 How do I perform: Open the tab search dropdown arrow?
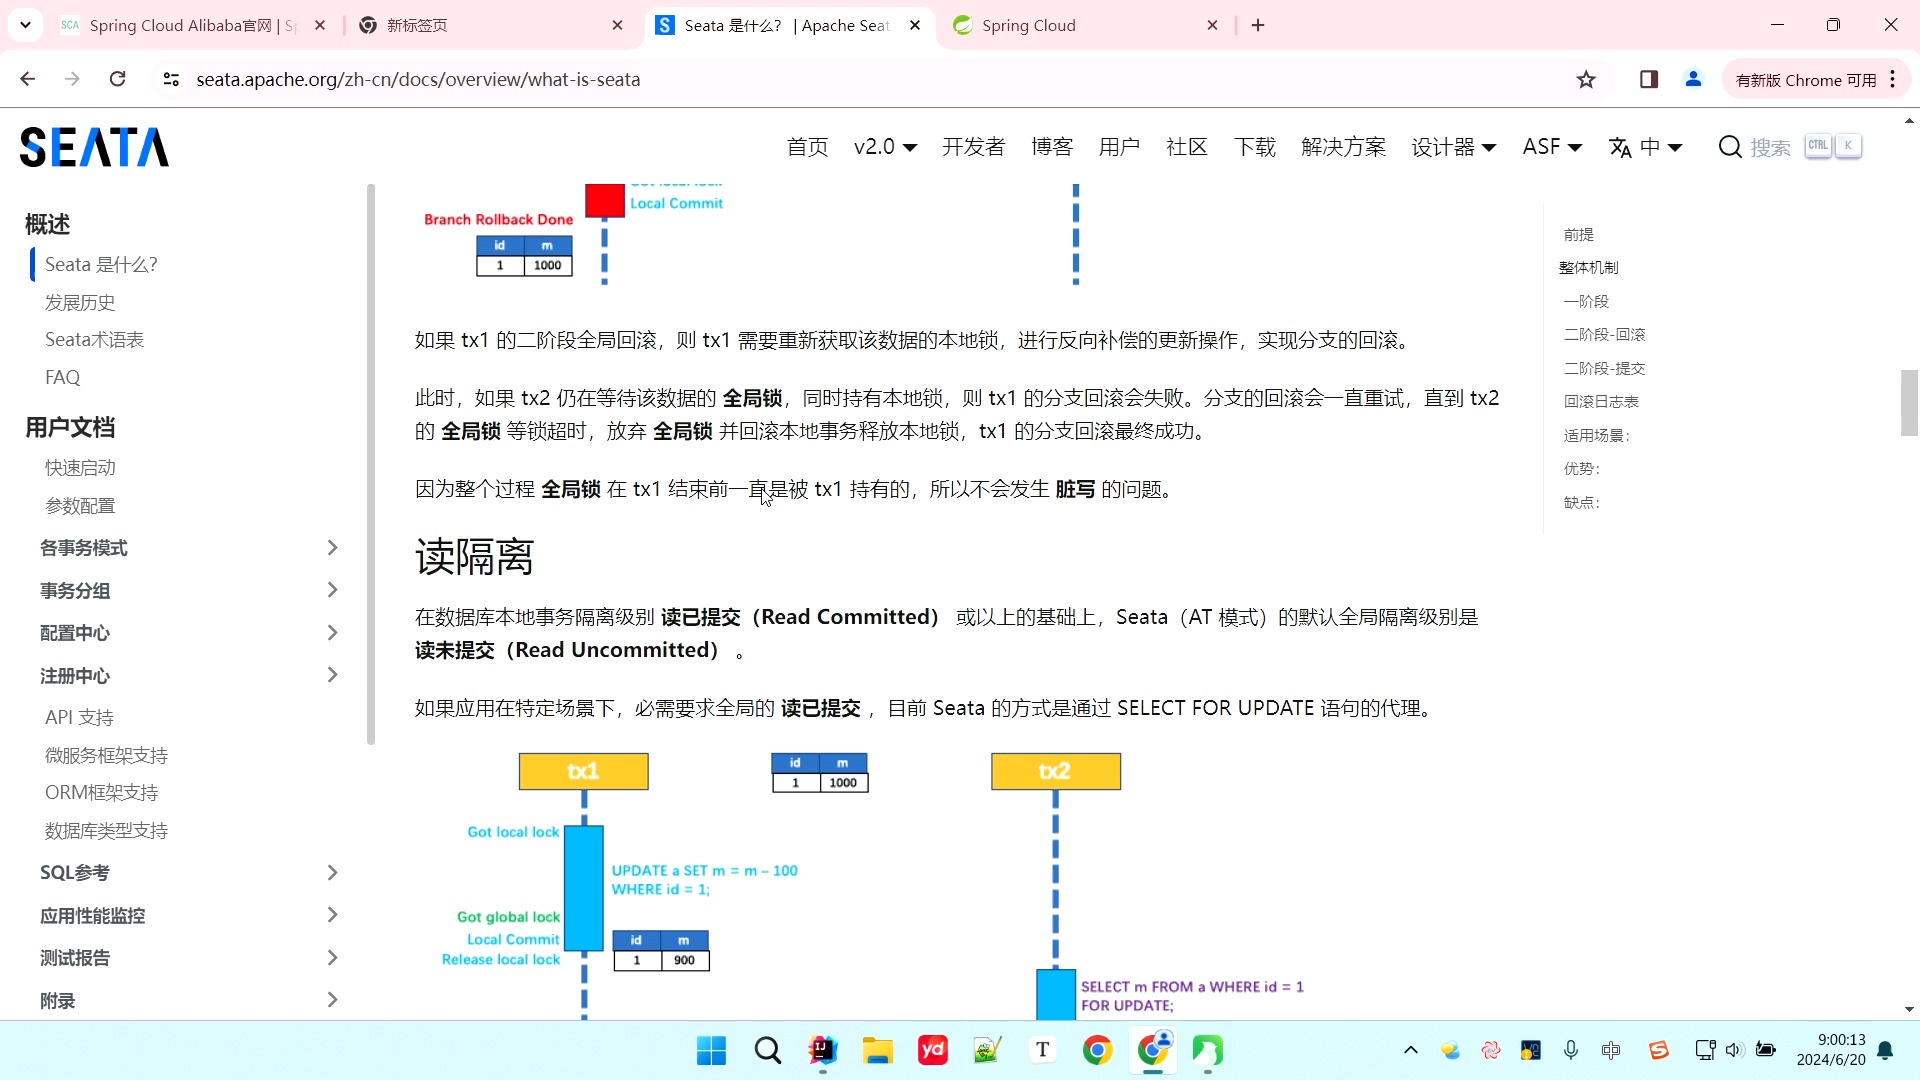[x=25, y=25]
